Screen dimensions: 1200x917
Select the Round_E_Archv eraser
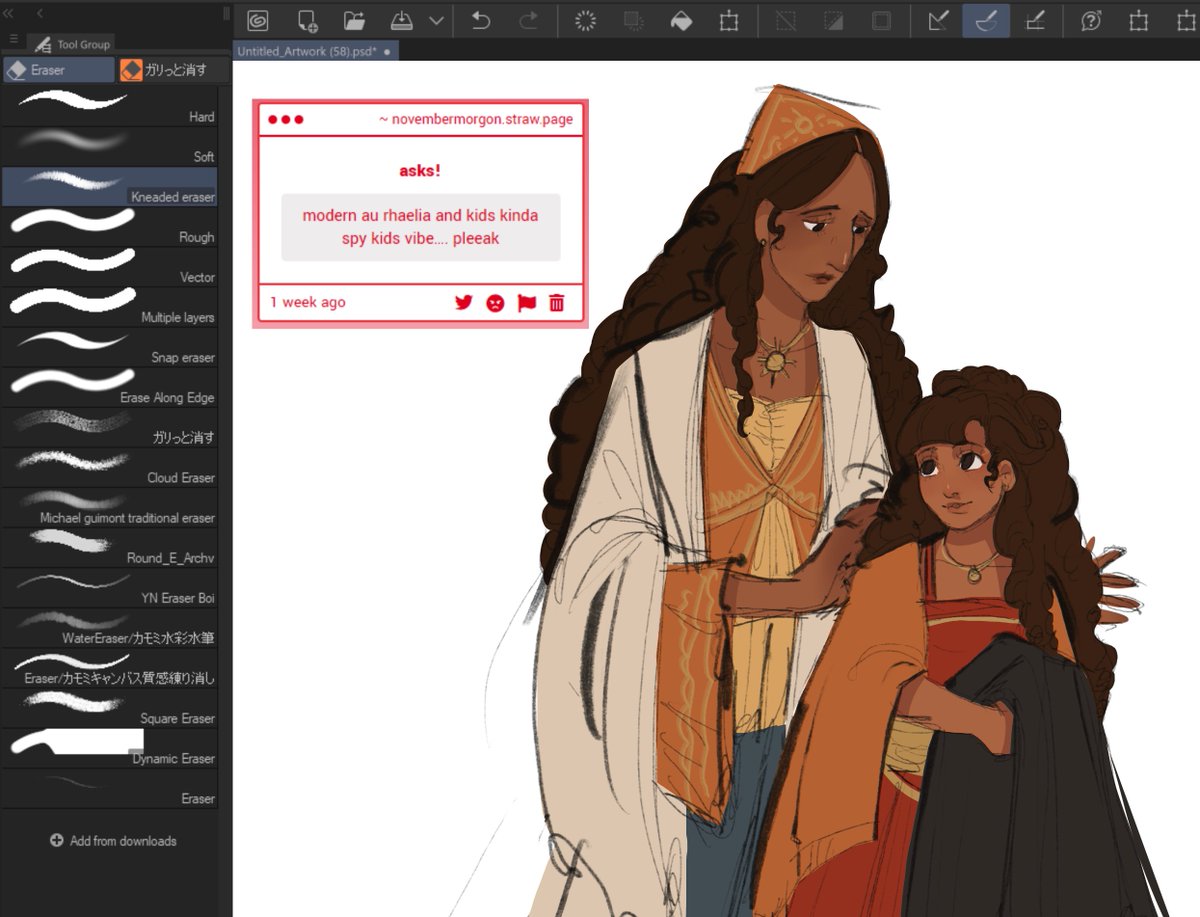click(x=110, y=547)
